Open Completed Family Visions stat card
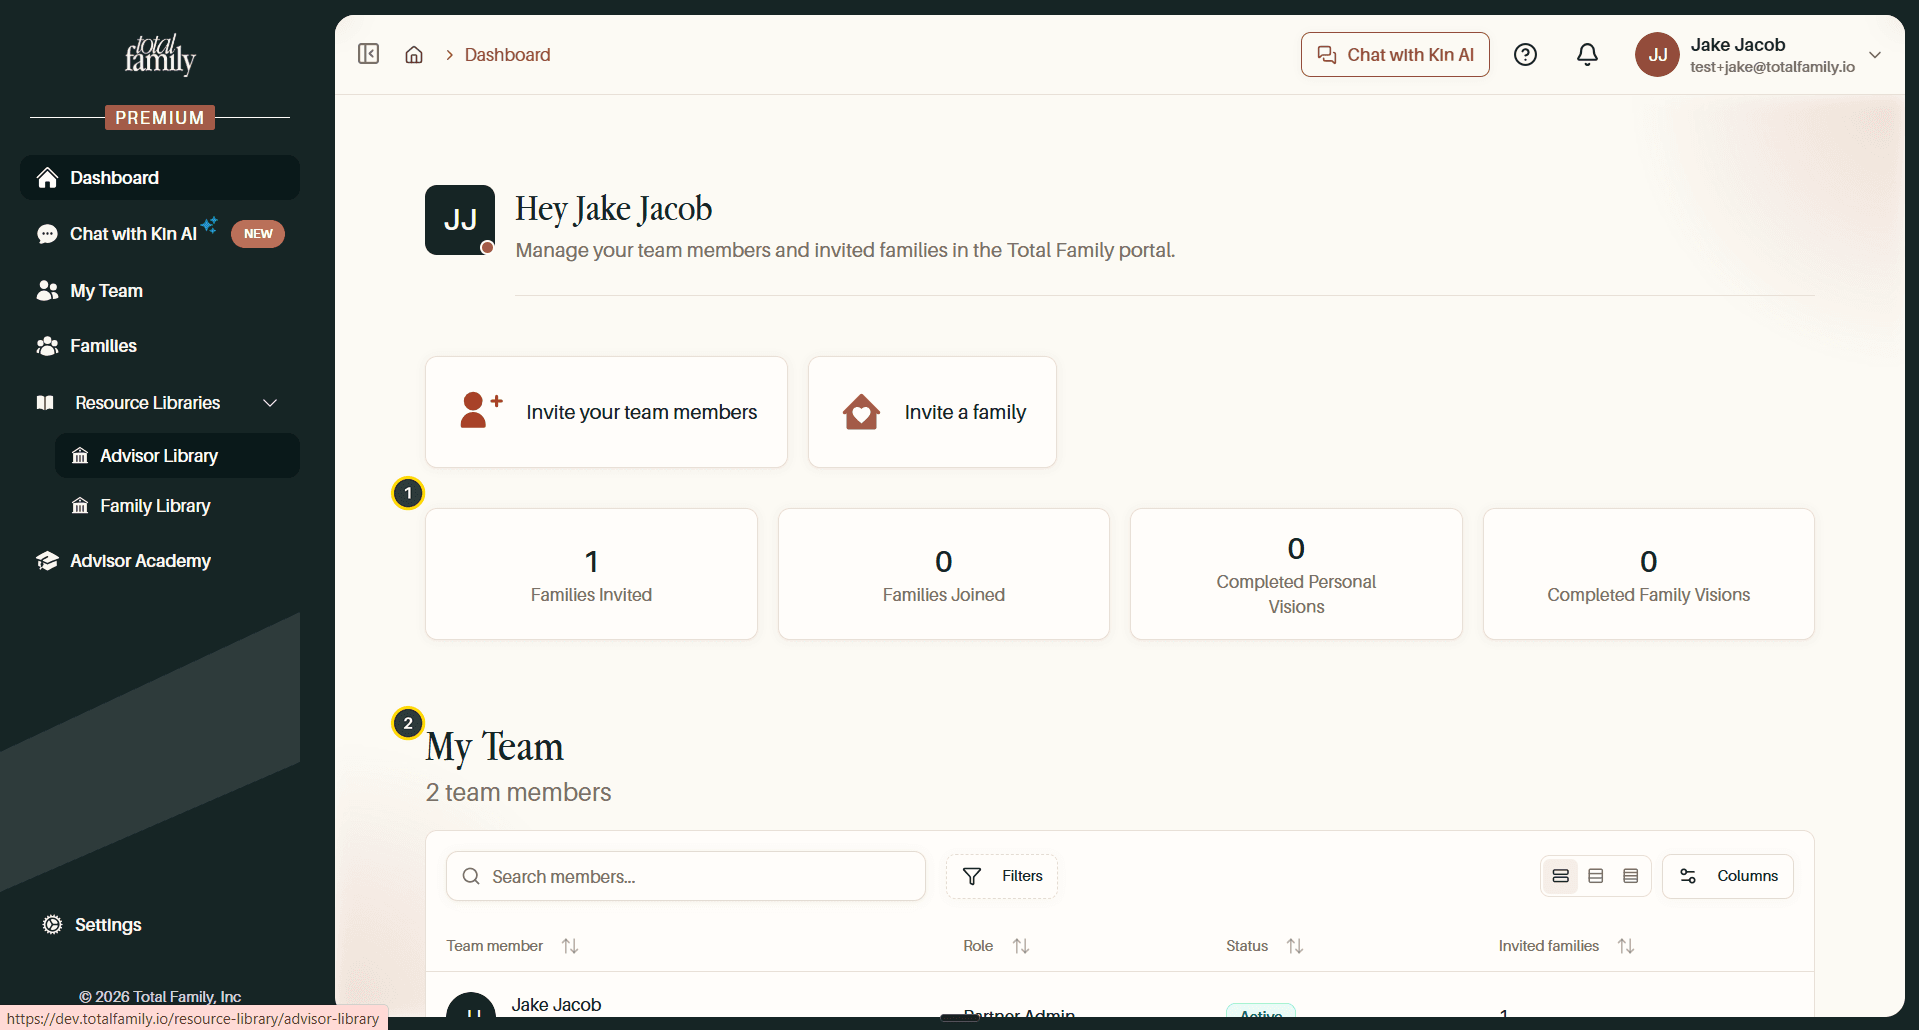The height and width of the screenshot is (1030, 1919). click(x=1649, y=574)
